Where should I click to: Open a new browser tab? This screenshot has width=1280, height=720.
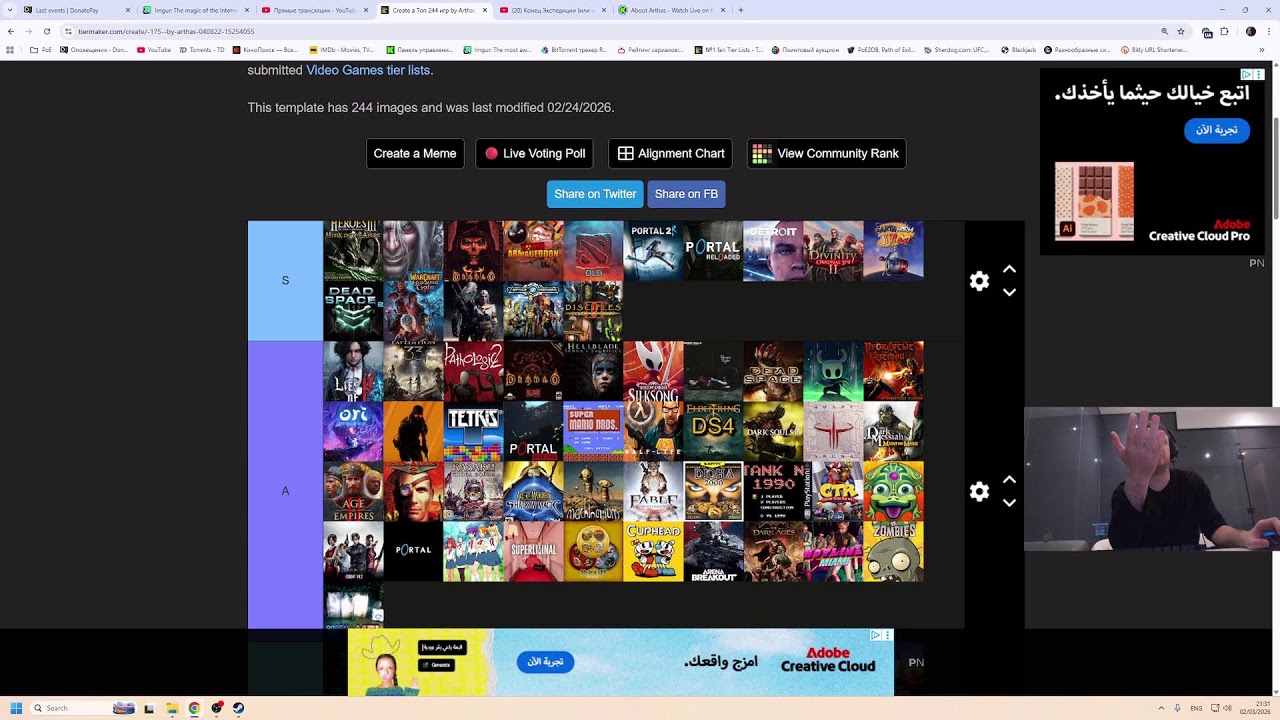point(740,10)
